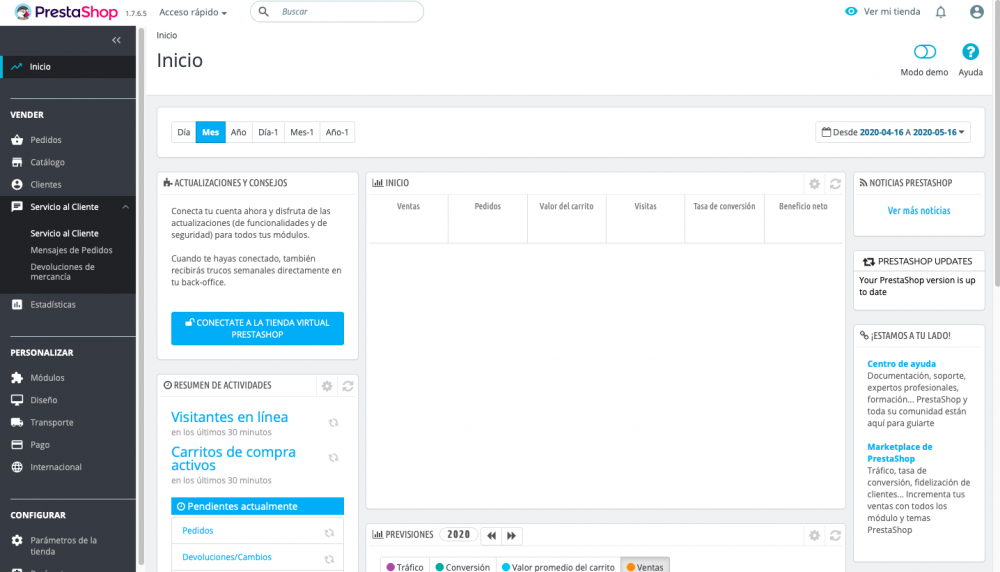Viewport: 1000px width, 572px height.
Task: Open Estadísticas chart icon in sidebar
Action: point(17,304)
